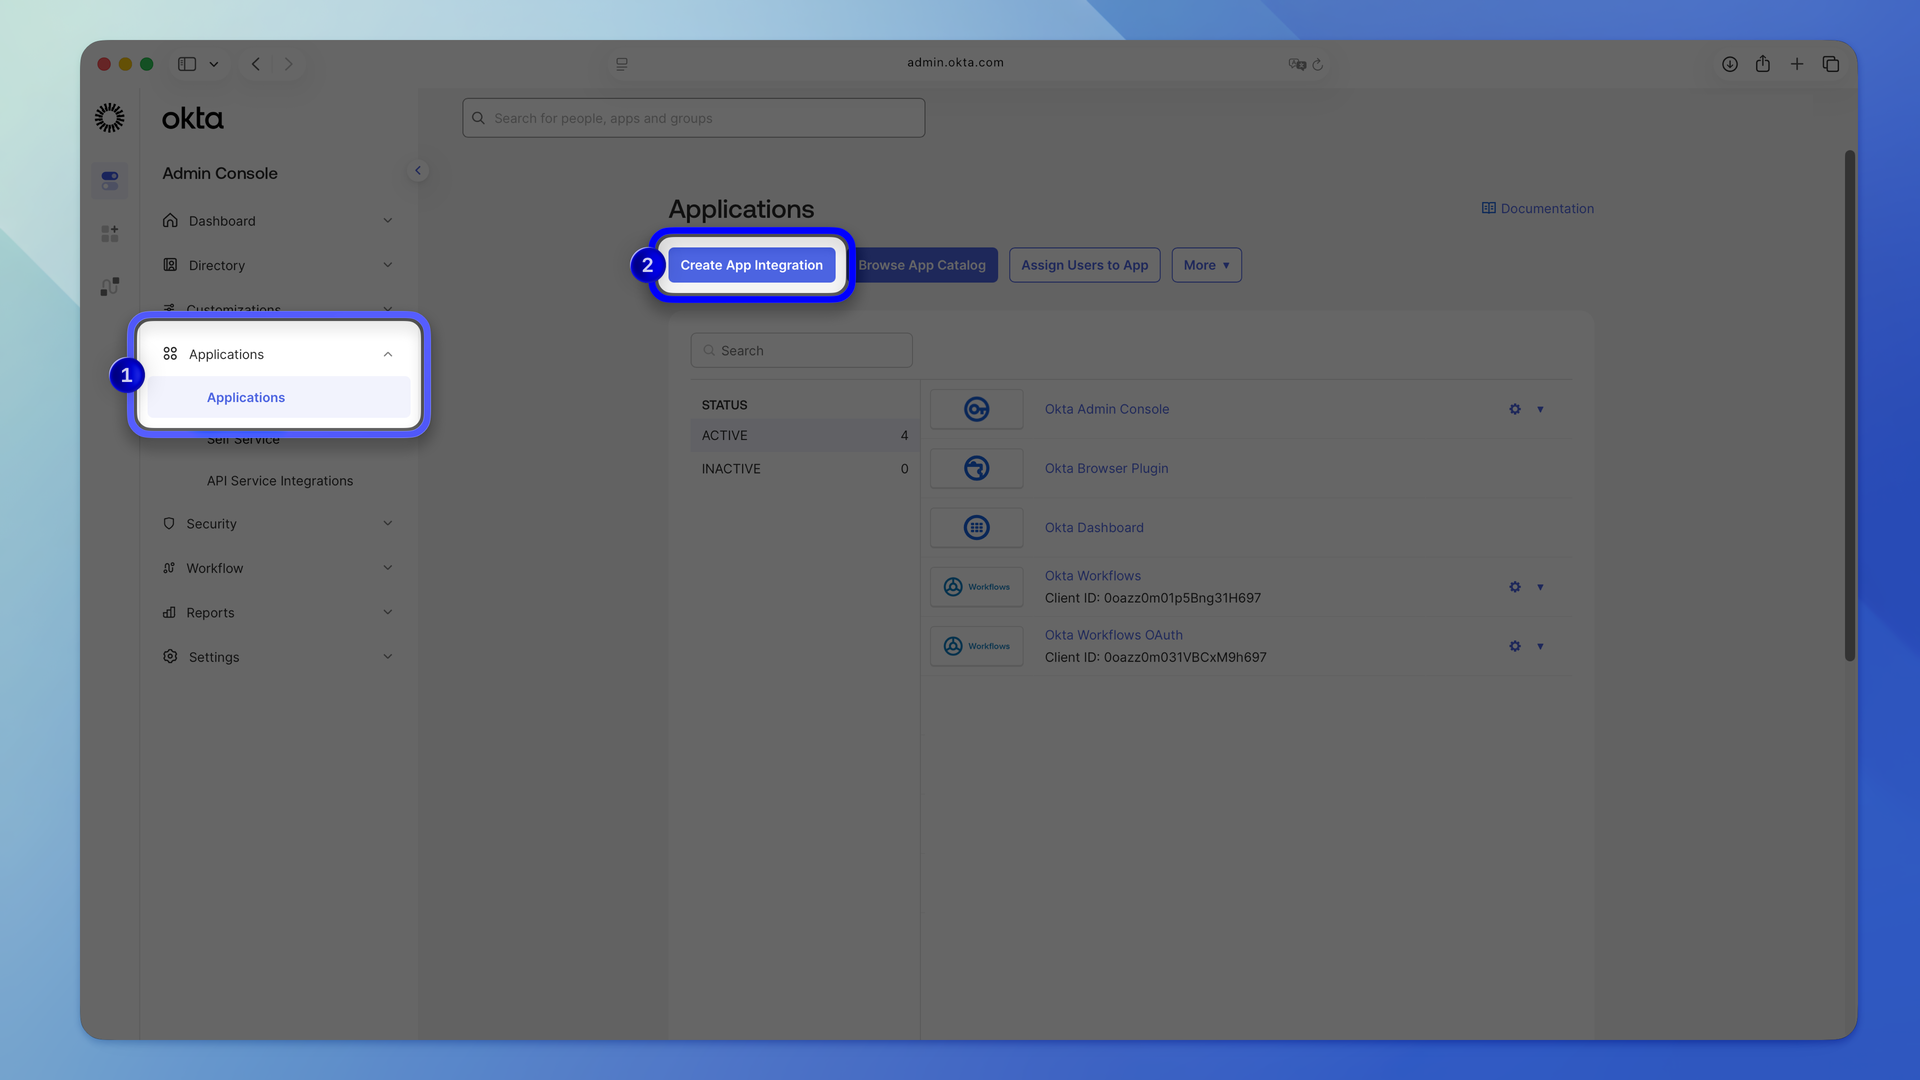Image resolution: width=1920 pixels, height=1080 pixels.
Task: Collapse the sidebar with the arrow button
Action: 418,171
